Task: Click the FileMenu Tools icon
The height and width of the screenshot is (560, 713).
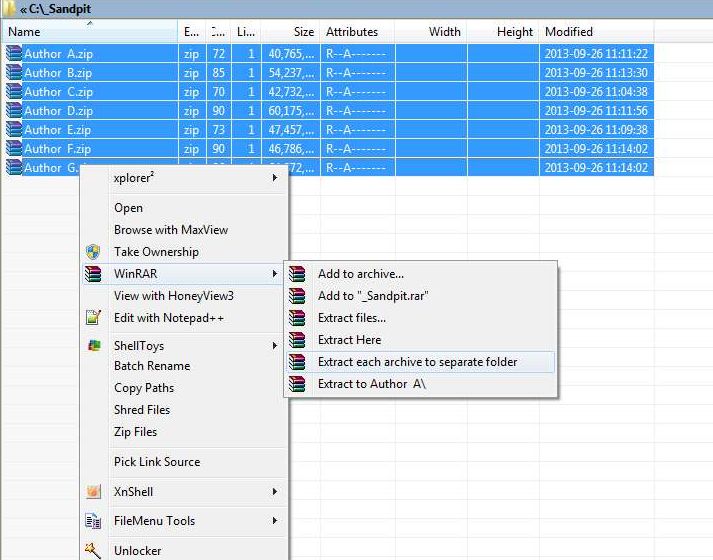Action: coord(93,521)
